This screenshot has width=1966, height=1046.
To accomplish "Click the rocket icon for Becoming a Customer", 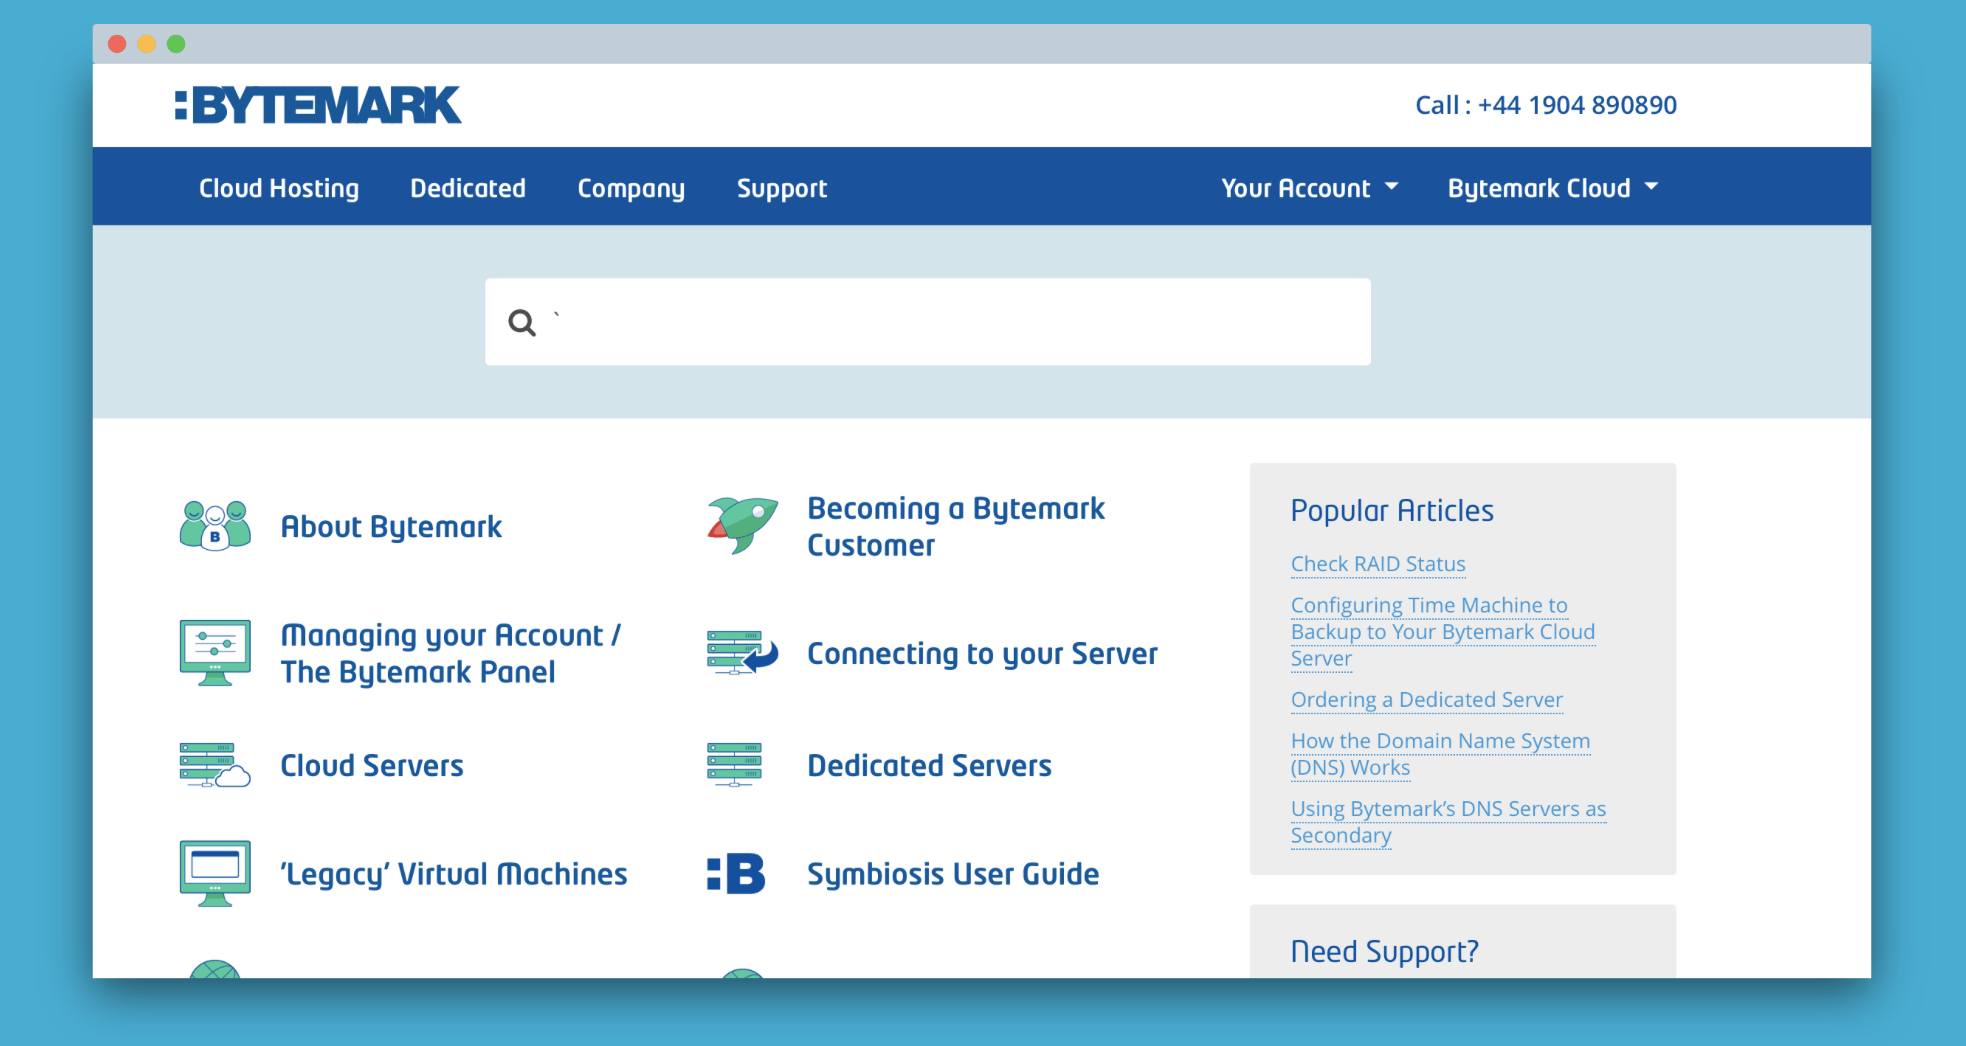I will [x=742, y=526].
